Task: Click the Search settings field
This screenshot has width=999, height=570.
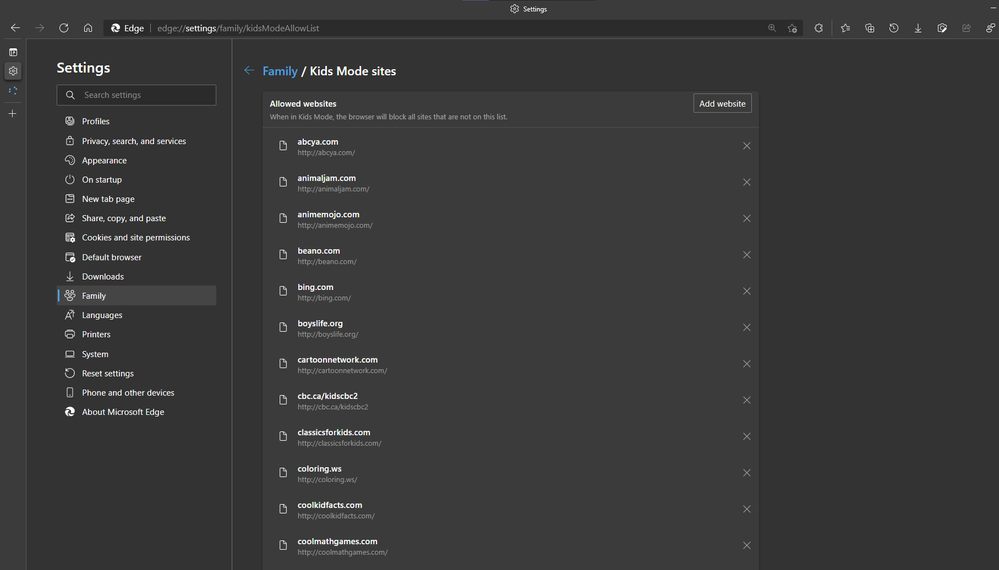Action: (x=136, y=95)
